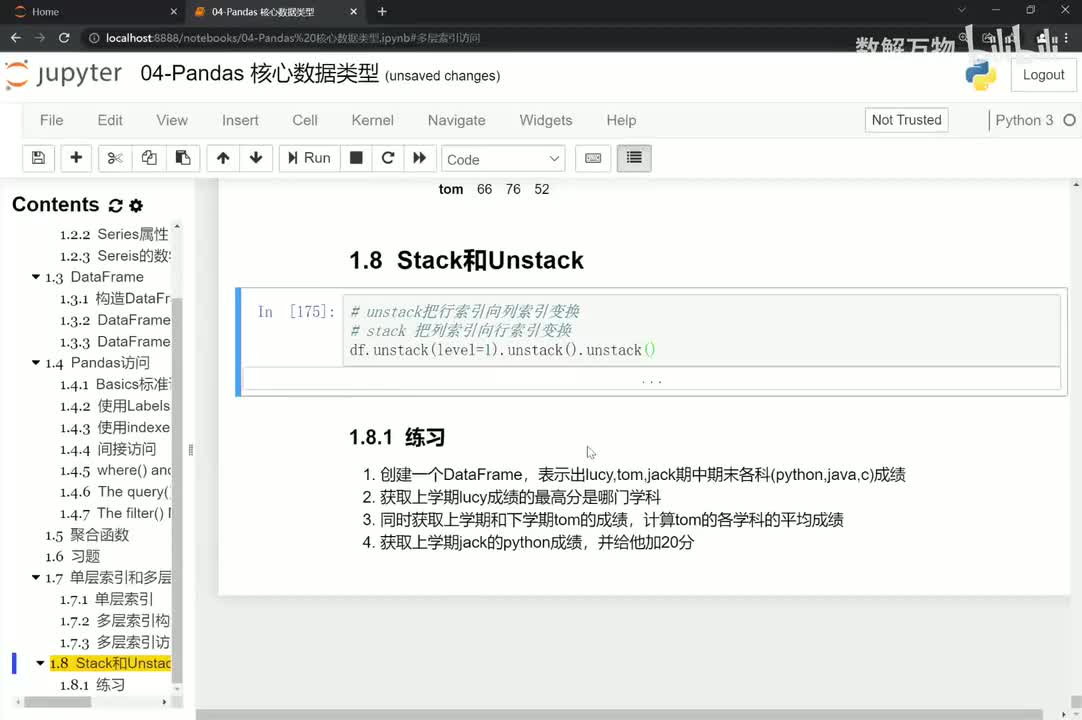The height and width of the screenshot is (720, 1082).
Task: Go to 1.8.1 练习 in Contents
Action: (92, 685)
